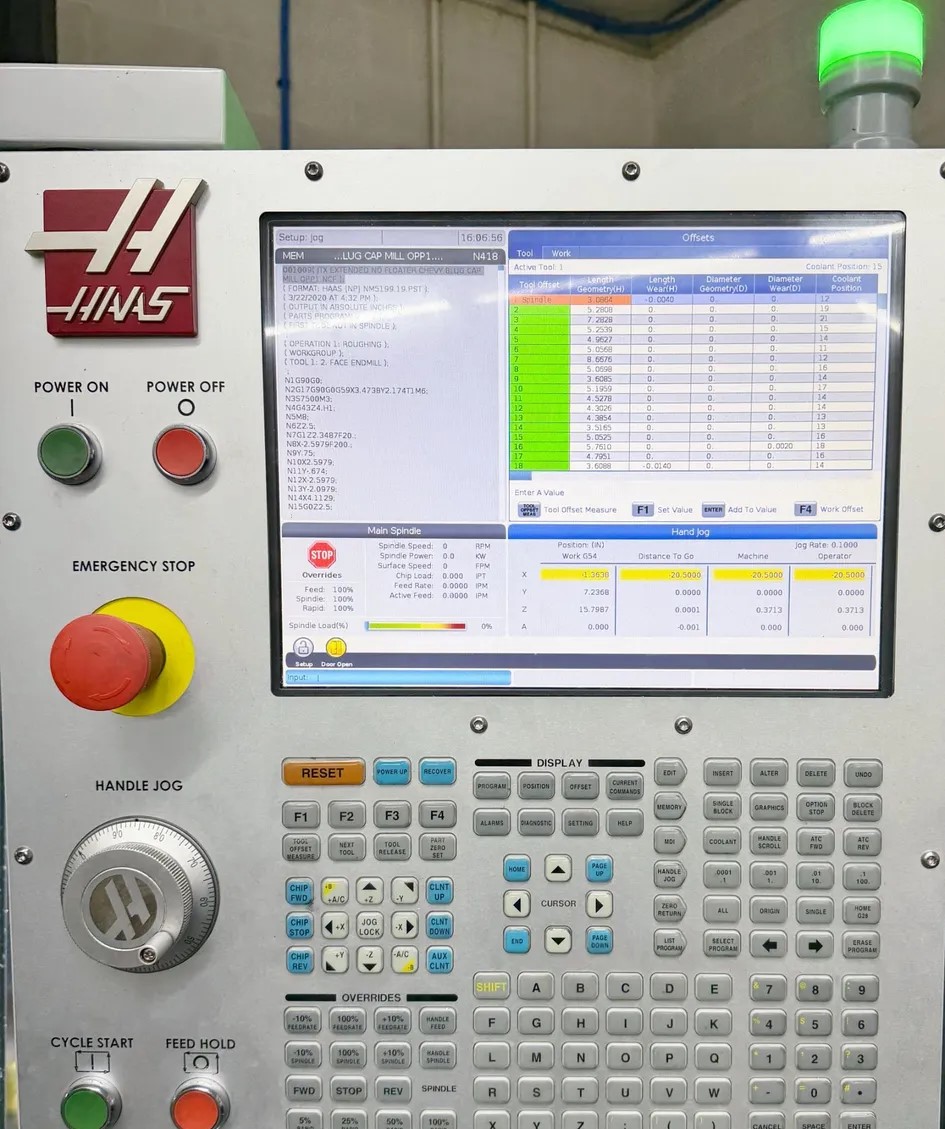The image size is (945, 1129).
Task: Switch to the Tool offsets tab
Action: click(525, 253)
